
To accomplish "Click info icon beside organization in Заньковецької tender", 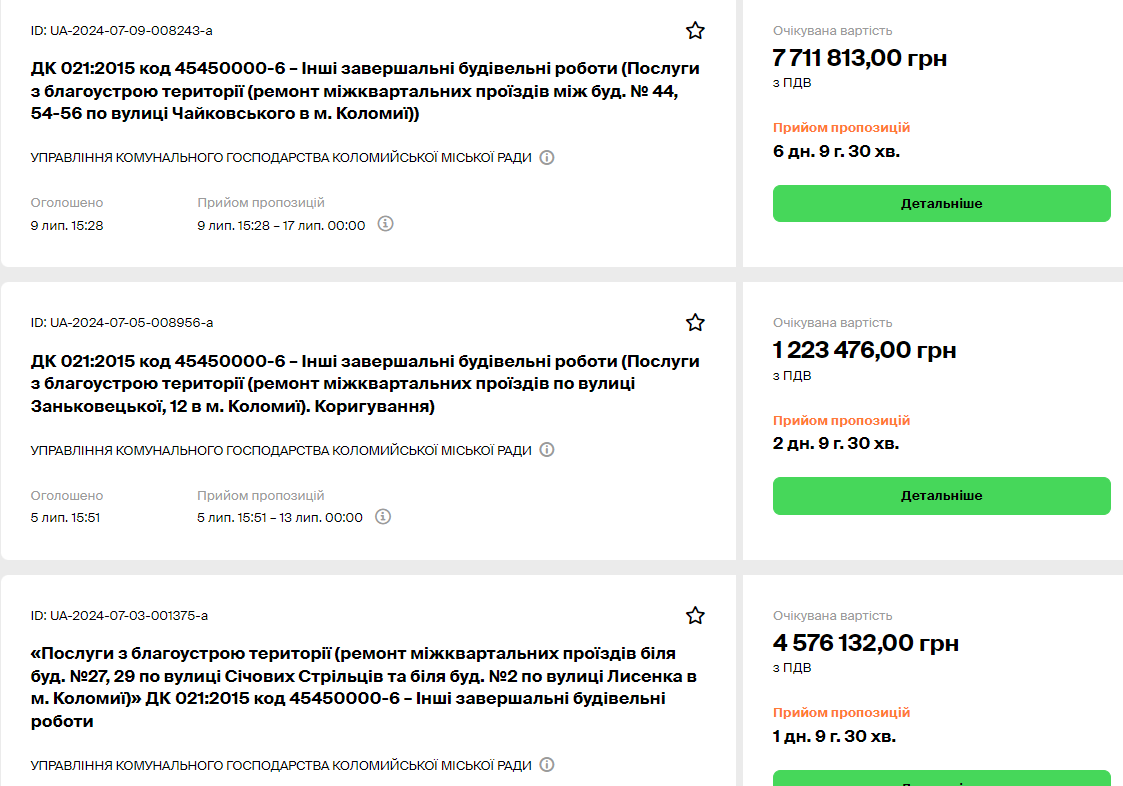I will (x=547, y=450).
